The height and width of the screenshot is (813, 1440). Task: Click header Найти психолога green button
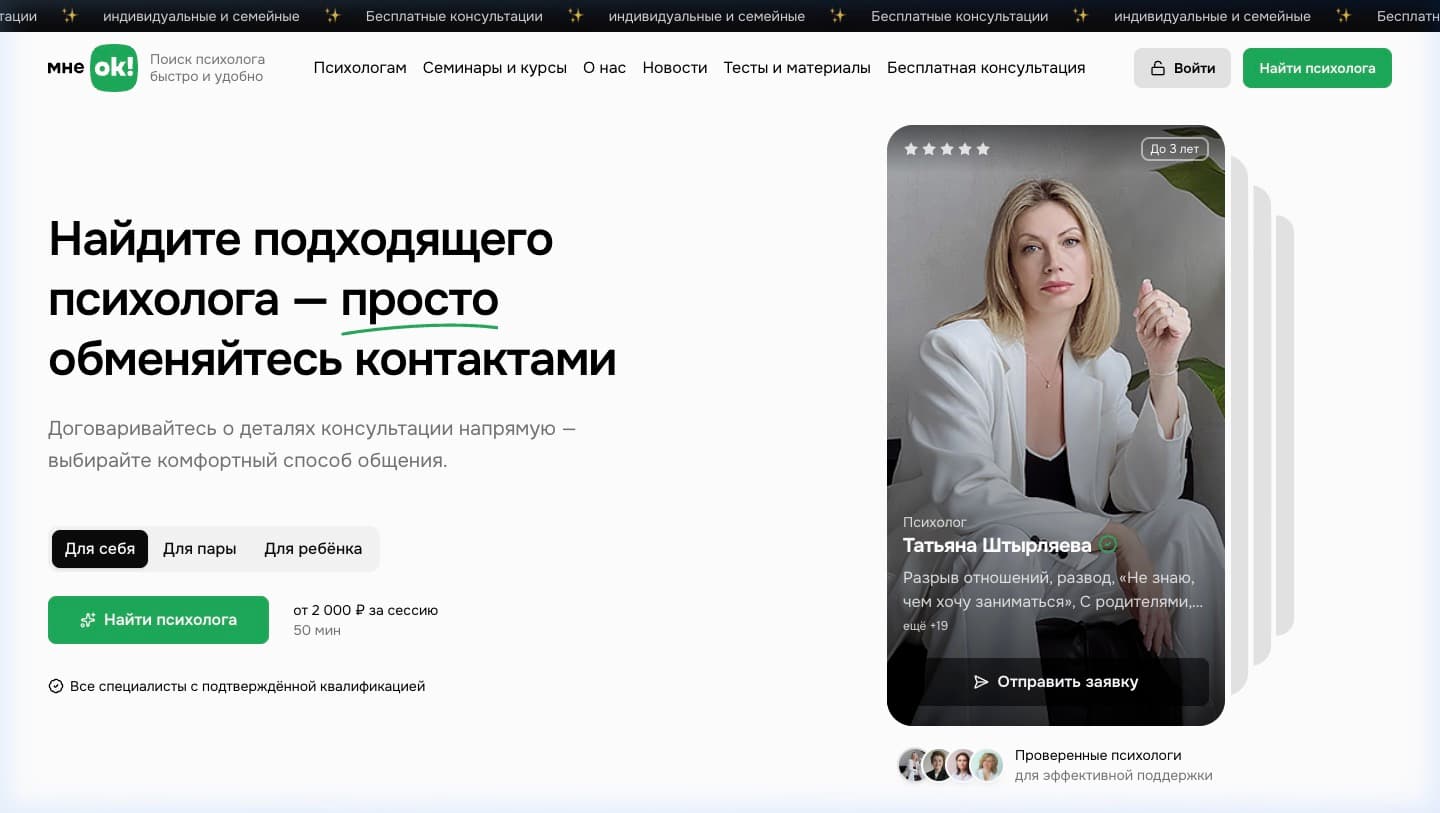pos(1317,68)
